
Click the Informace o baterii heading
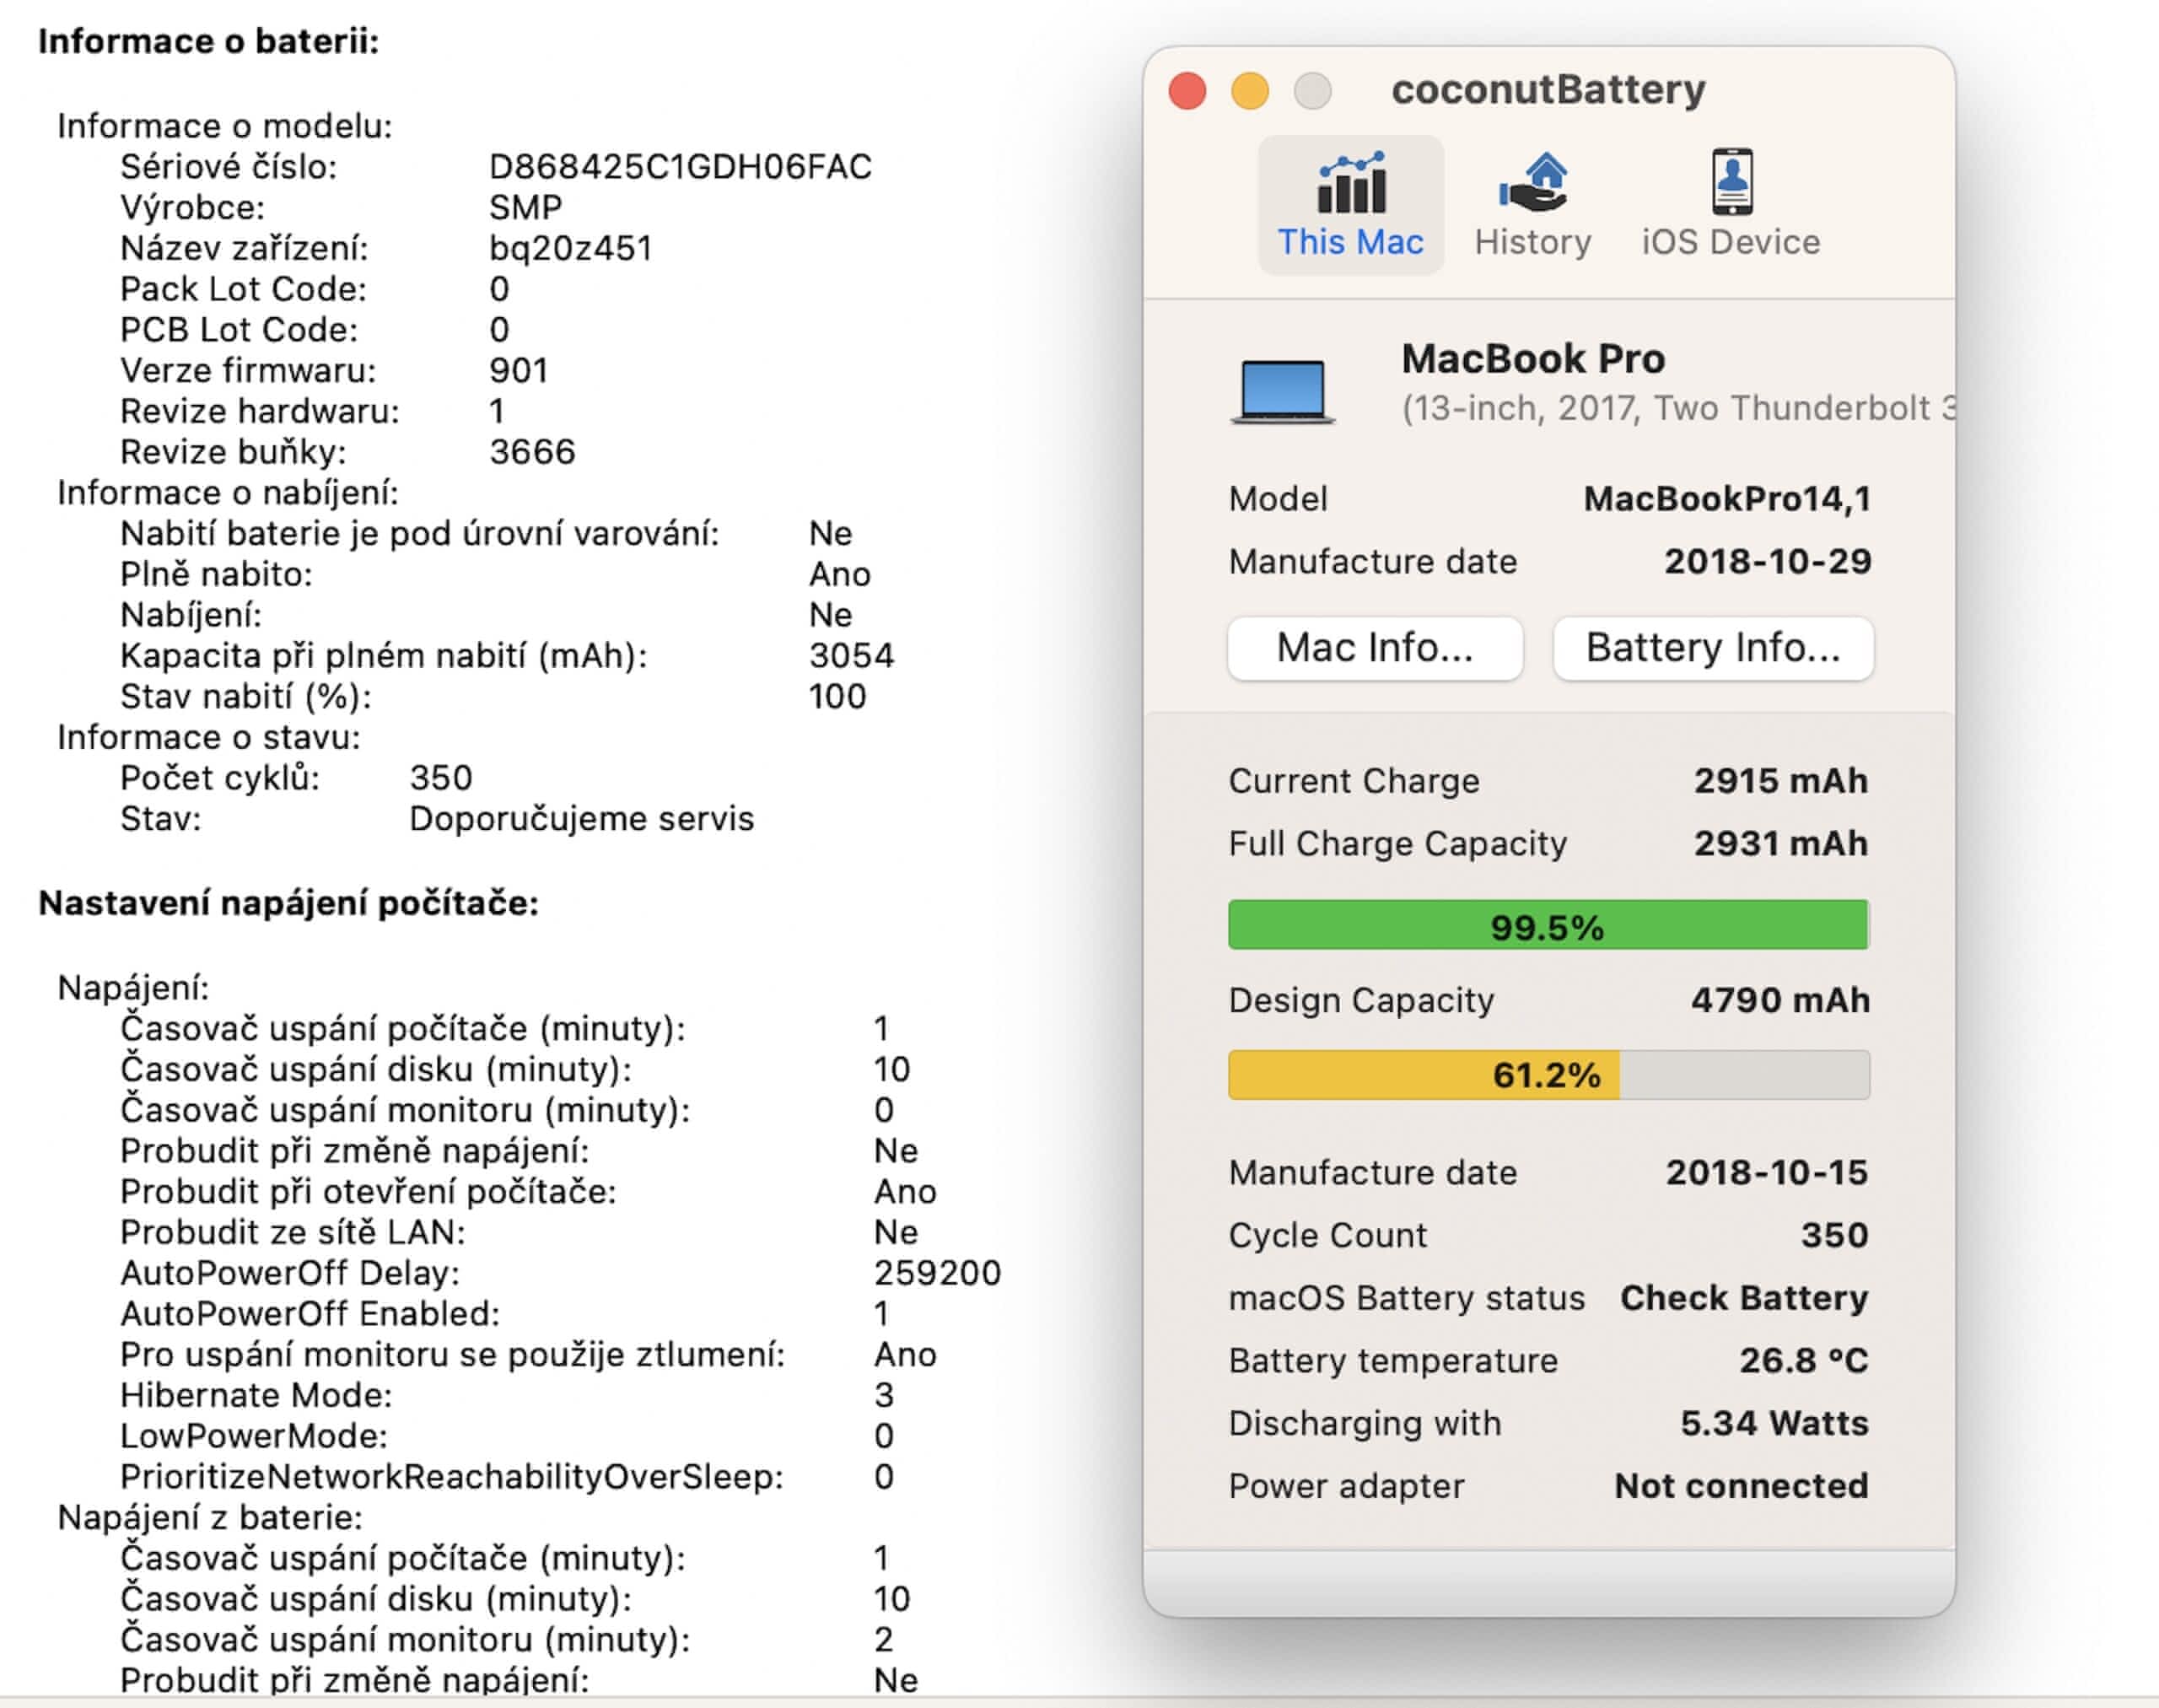[208, 42]
